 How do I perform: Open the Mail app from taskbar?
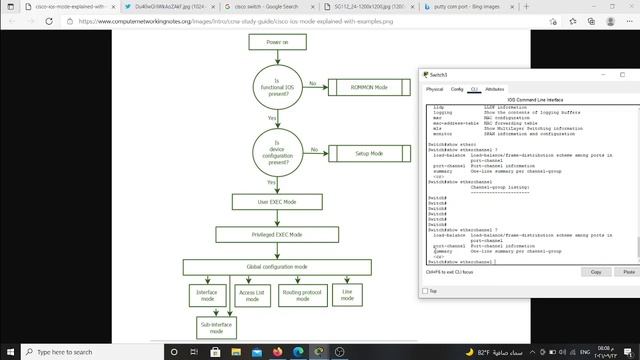click(257, 352)
